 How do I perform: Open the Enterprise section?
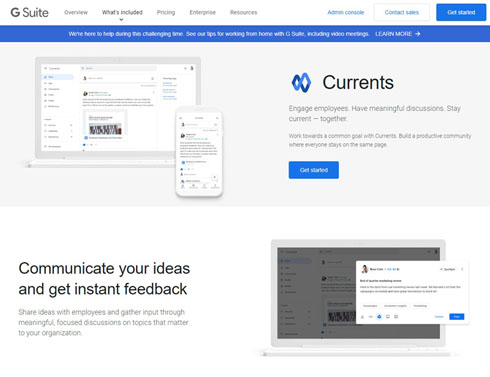click(203, 12)
